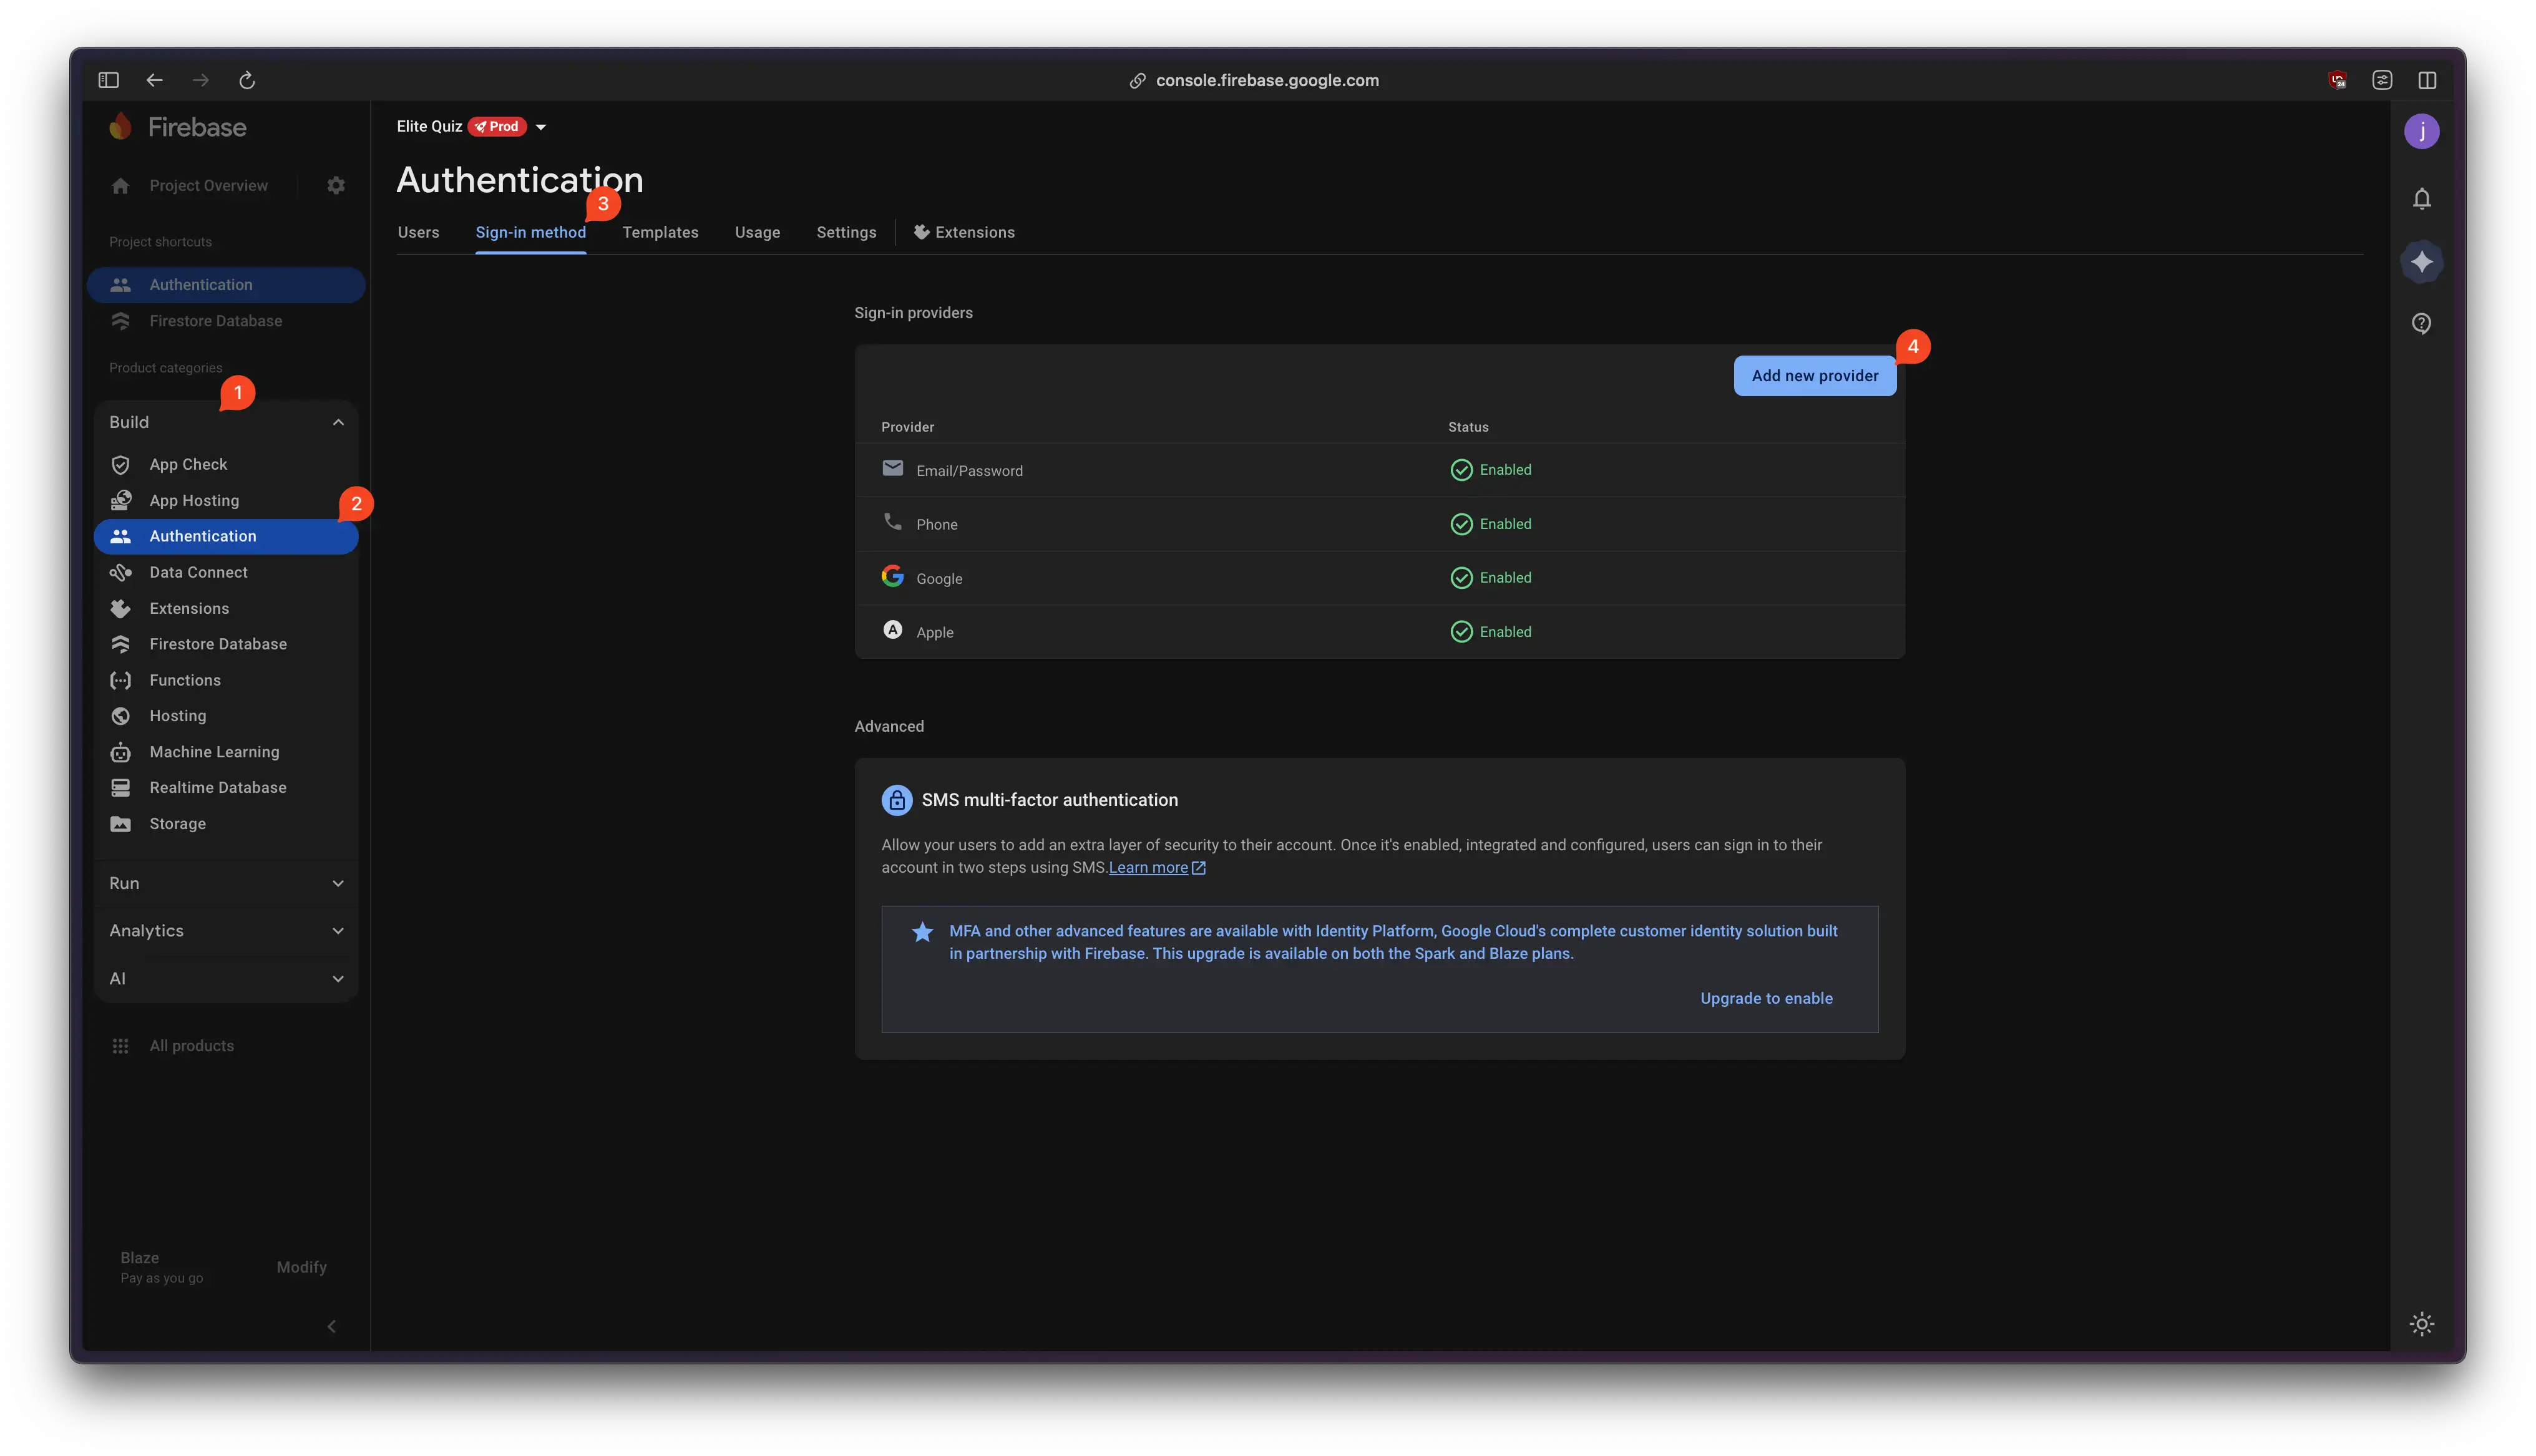The width and height of the screenshot is (2536, 1456).
Task: Open the Settings tab
Action: pyautogui.click(x=846, y=232)
